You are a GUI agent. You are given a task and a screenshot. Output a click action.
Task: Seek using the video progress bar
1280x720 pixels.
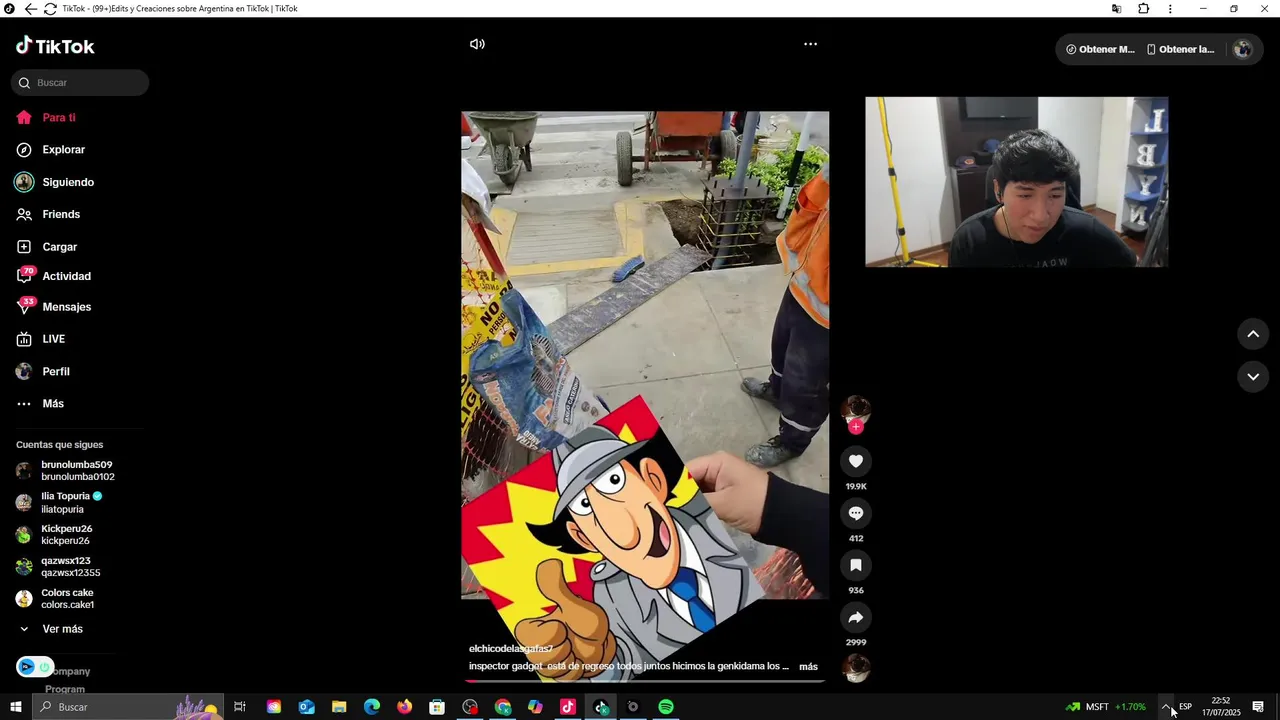click(645, 681)
